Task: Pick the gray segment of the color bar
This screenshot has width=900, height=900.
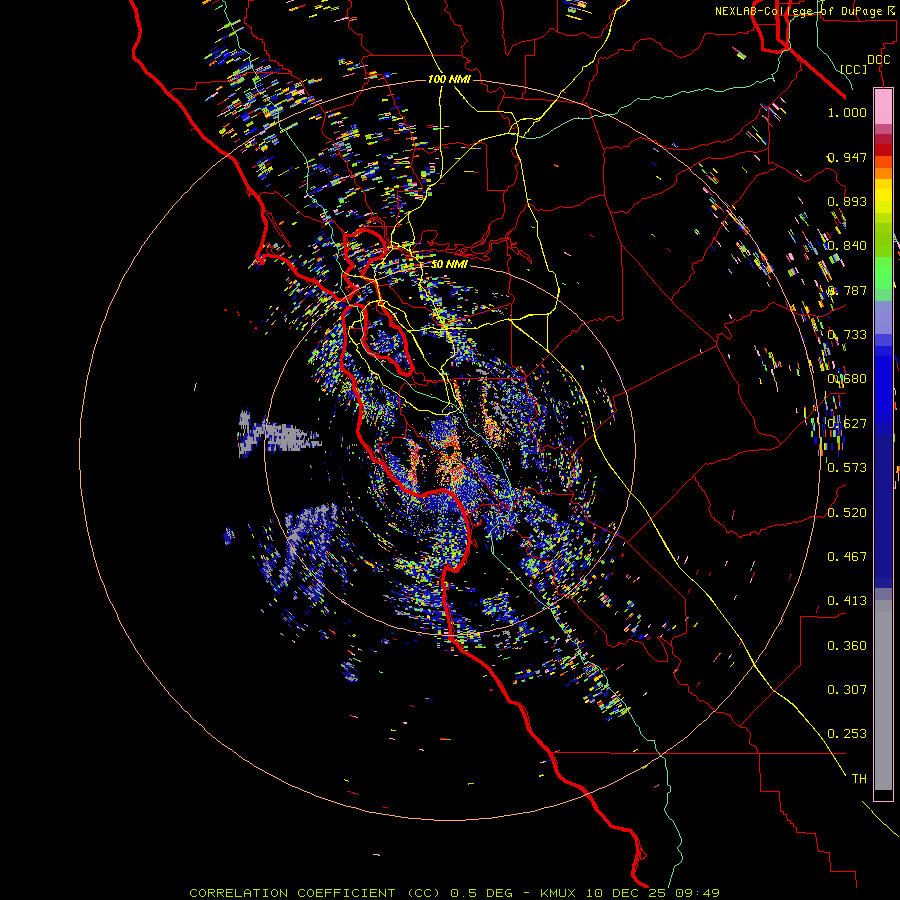Action: click(x=883, y=695)
